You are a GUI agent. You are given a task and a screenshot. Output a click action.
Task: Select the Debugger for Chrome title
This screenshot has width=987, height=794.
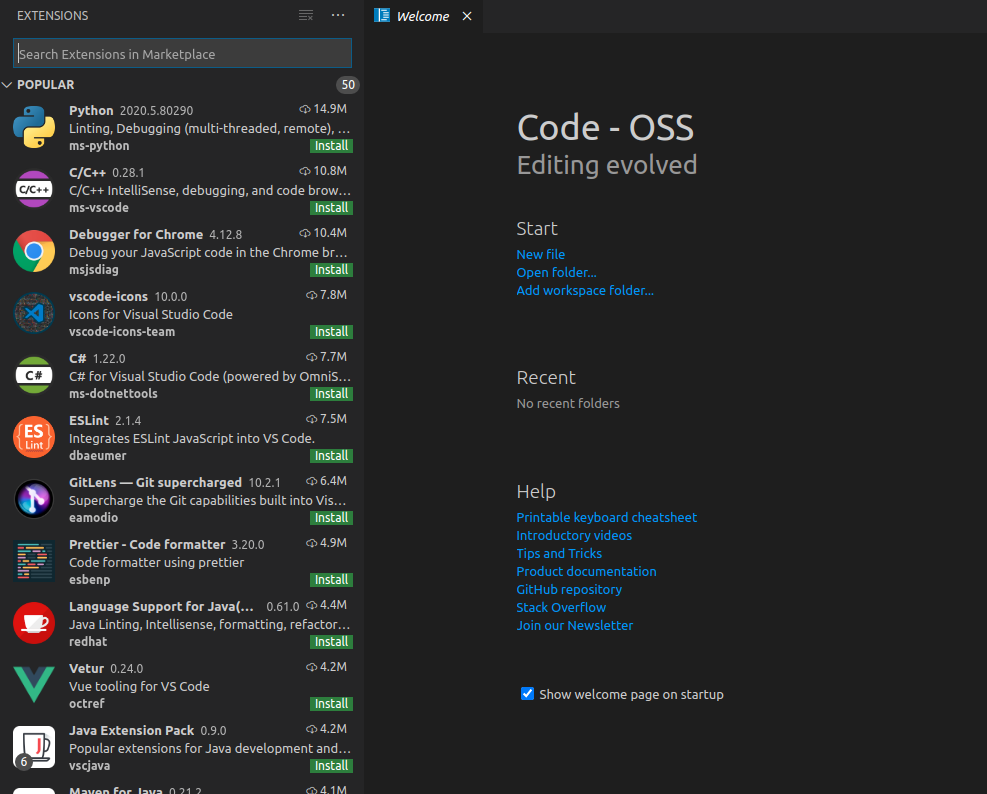click(136, 234)
